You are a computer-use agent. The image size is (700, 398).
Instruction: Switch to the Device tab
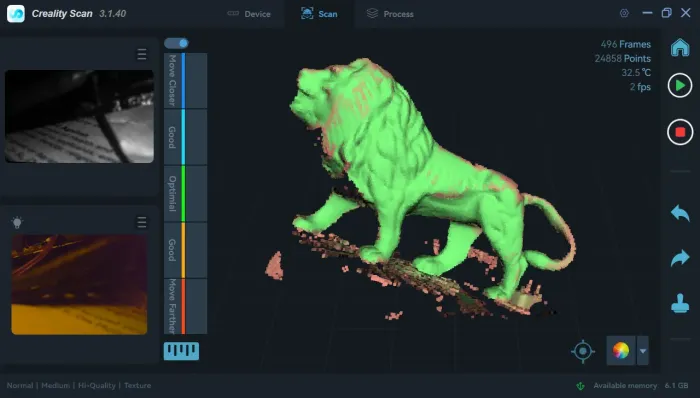pyautogui.click(x=249, y=14)
